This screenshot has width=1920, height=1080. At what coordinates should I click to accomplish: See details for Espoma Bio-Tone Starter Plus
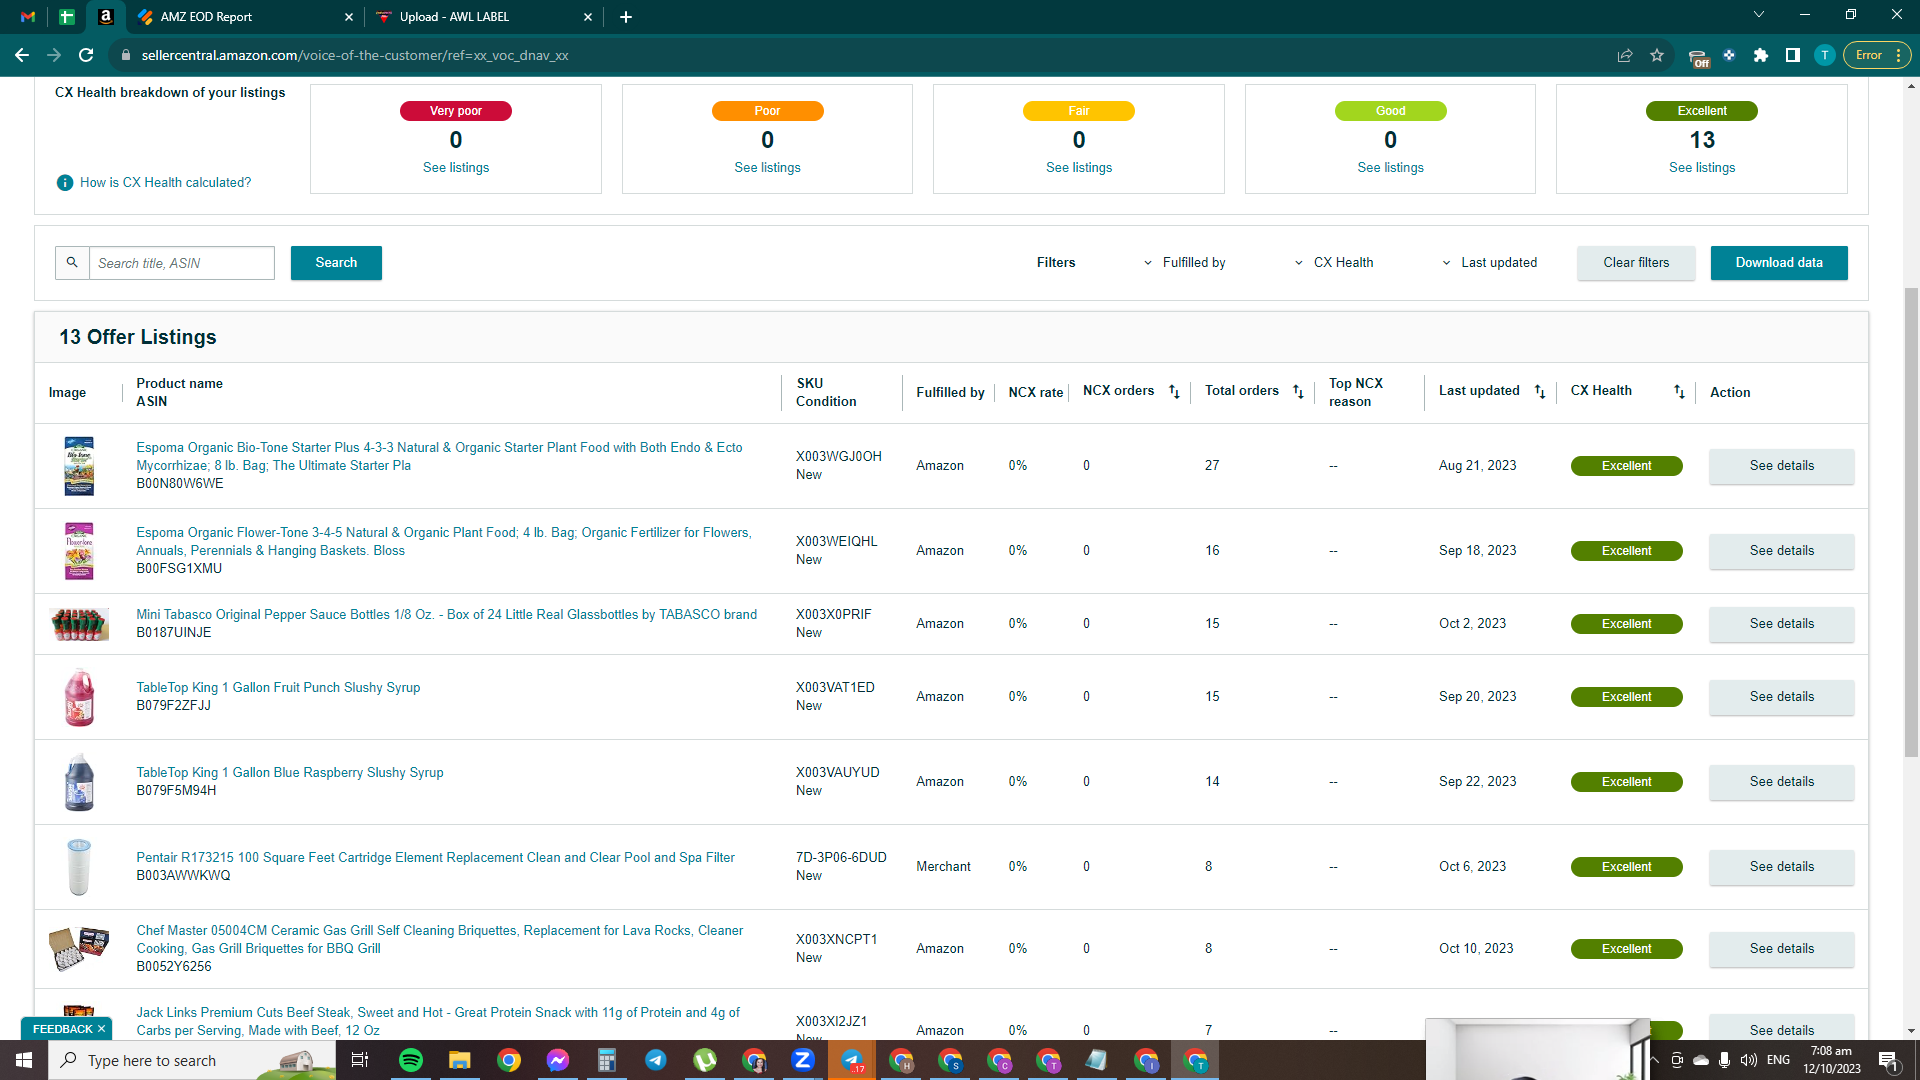point(1782,466)
